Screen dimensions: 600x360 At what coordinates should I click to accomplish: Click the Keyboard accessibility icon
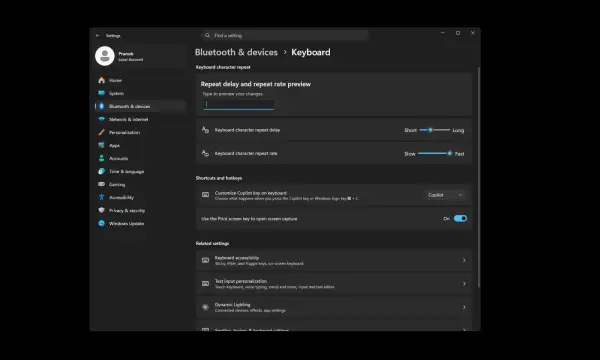[x=205, y=261]
